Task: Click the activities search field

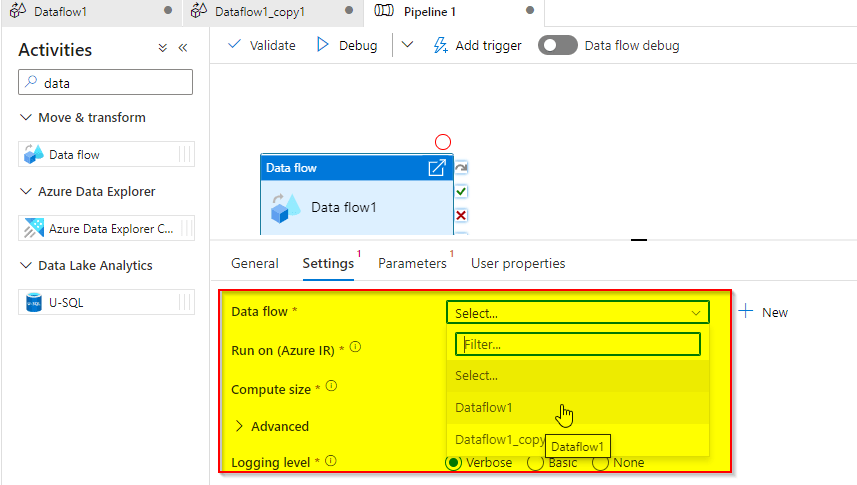Action: [105, 82]
